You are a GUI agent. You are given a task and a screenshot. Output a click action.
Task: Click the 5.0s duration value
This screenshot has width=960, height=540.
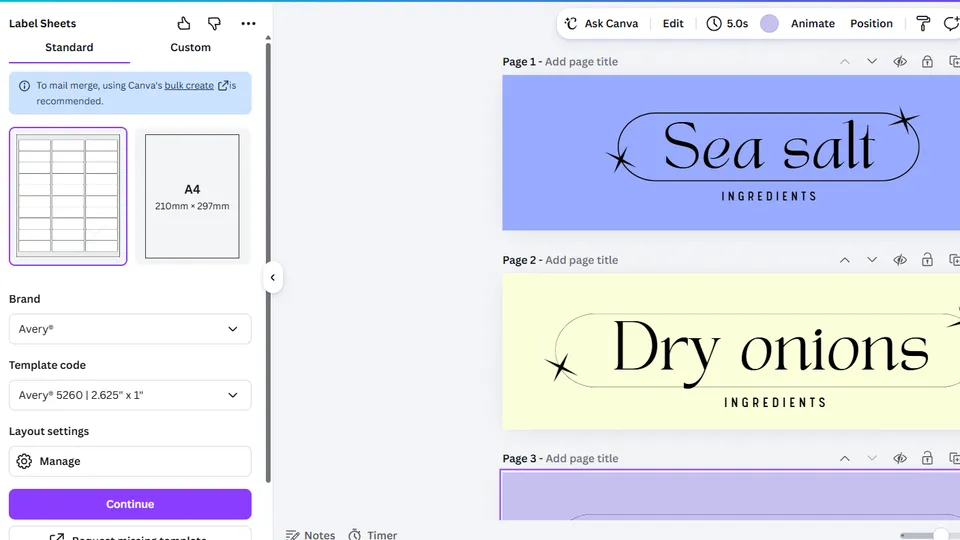[x=737, y=23]
